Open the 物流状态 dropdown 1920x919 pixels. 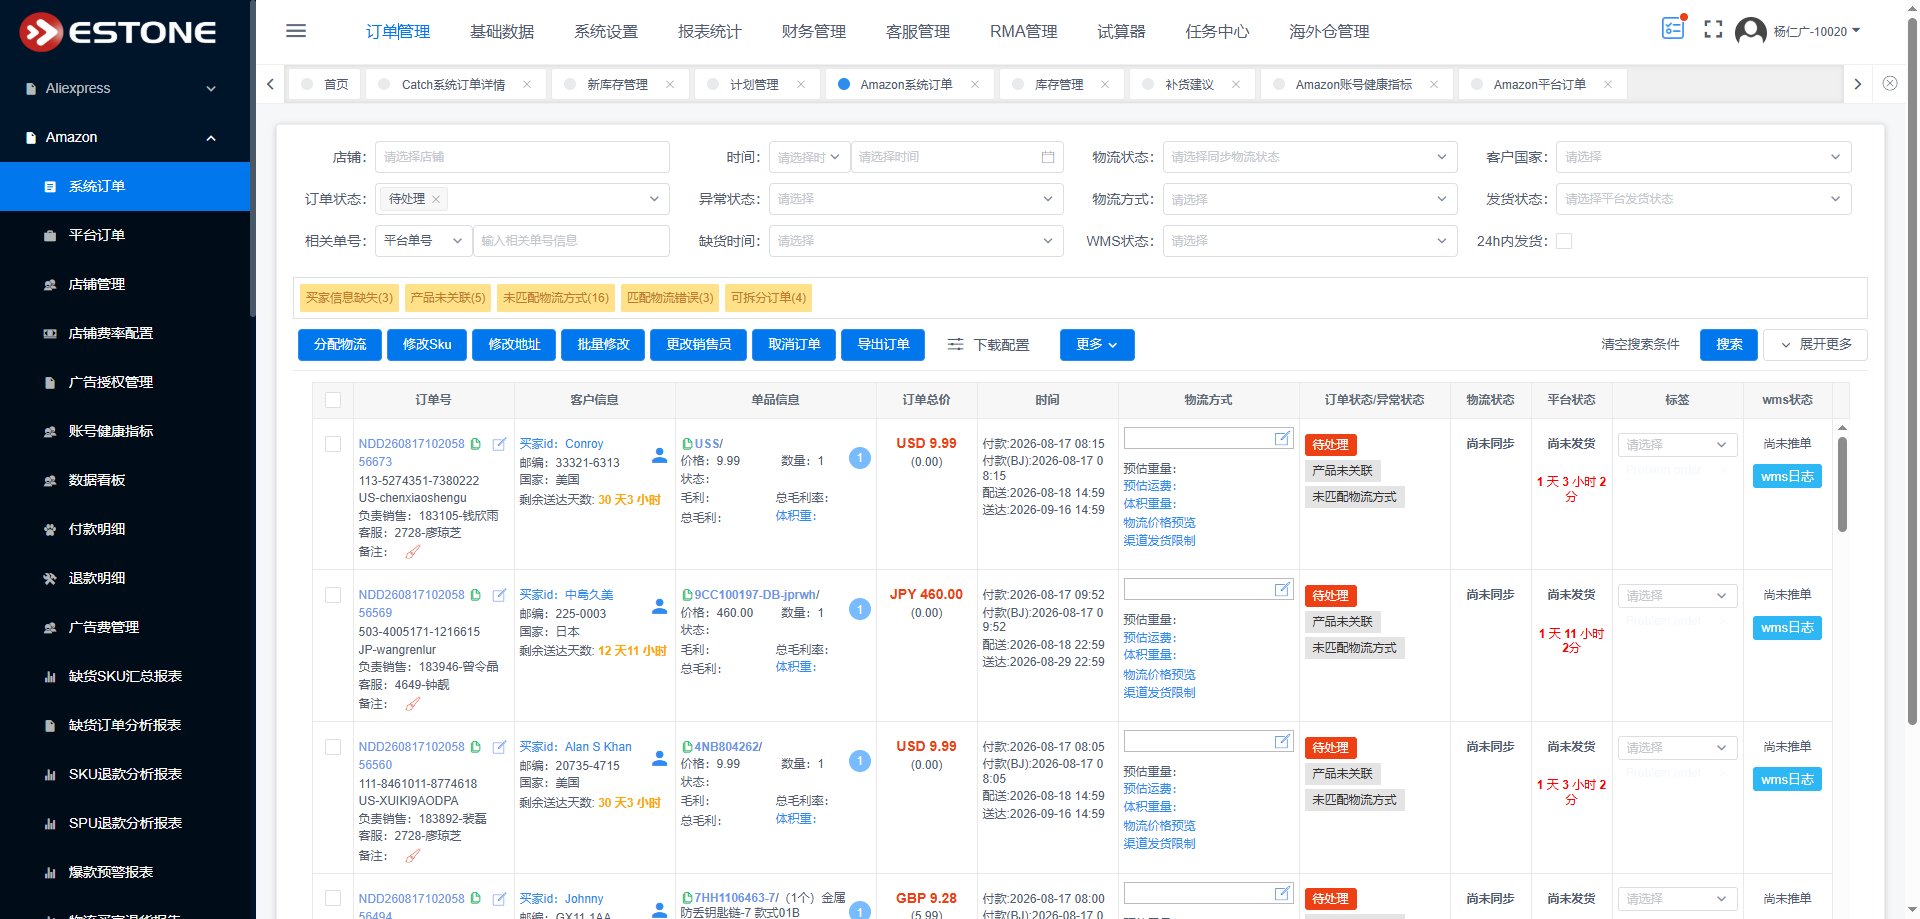[x=1309, y=157]
